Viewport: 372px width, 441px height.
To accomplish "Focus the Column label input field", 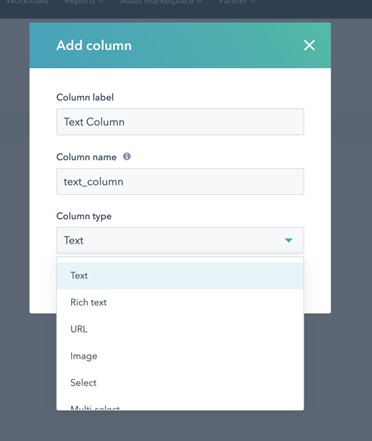I will click(180, 122).
